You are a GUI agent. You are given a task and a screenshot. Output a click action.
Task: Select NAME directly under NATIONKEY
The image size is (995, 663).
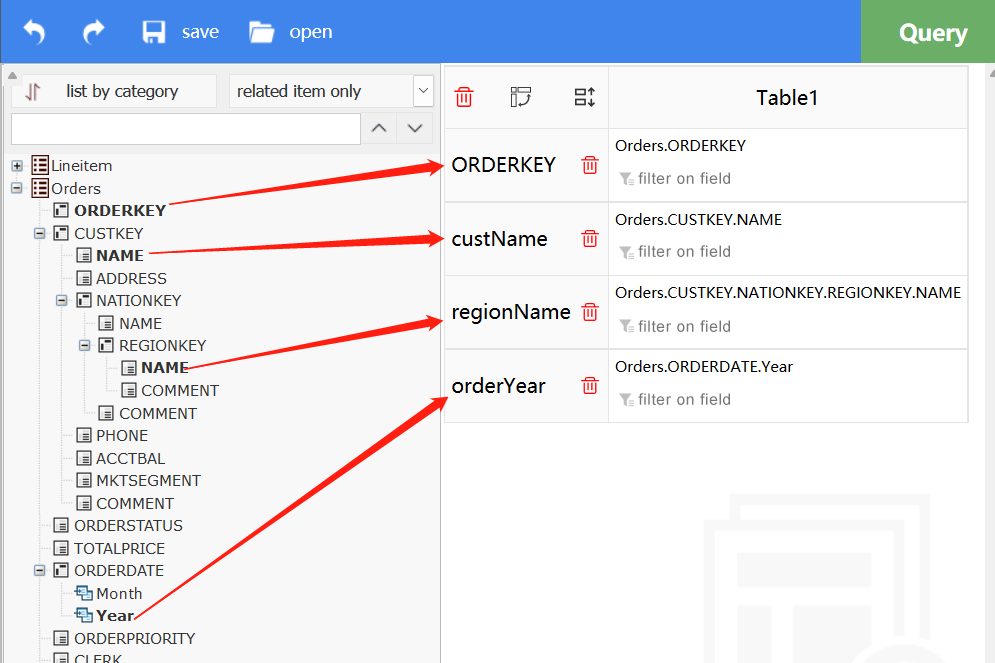pos(140,324)
